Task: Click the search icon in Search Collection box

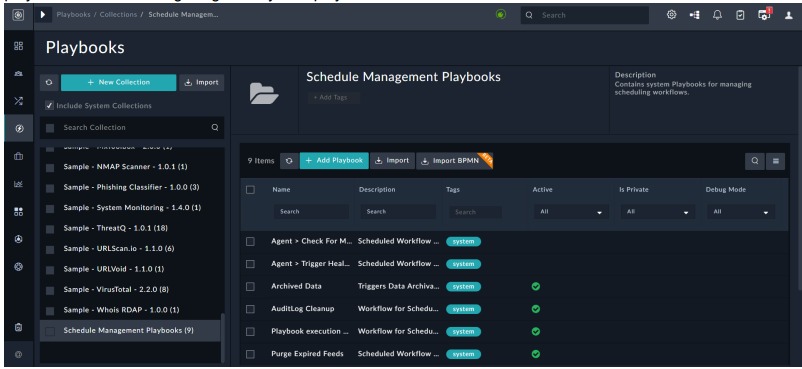Action: pos(215,127)
